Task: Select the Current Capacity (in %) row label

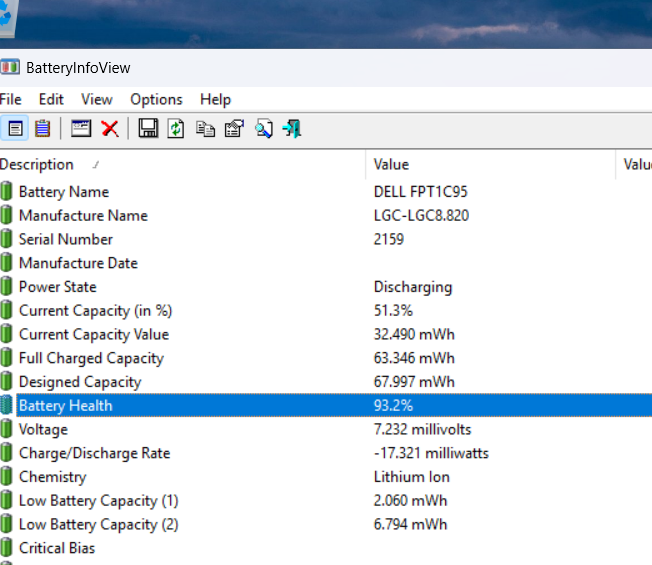Action: (x=96, y=311)
